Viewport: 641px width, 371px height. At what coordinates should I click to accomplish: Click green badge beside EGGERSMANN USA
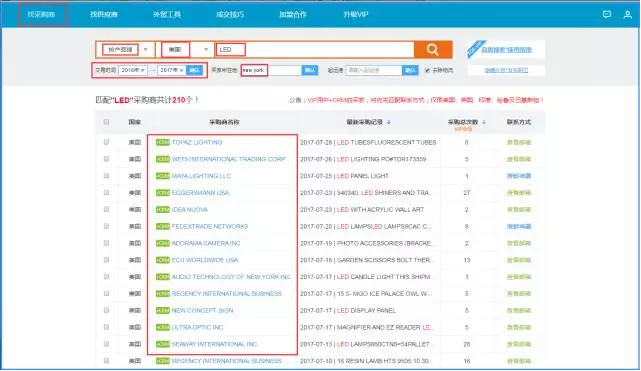point(163,192)
